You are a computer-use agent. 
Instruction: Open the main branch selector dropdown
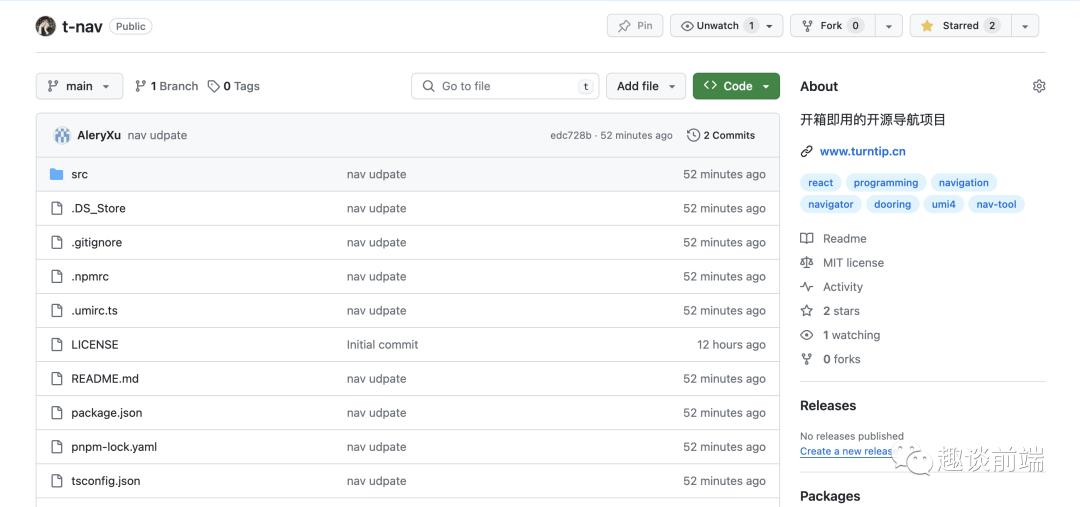click(79, 86)
